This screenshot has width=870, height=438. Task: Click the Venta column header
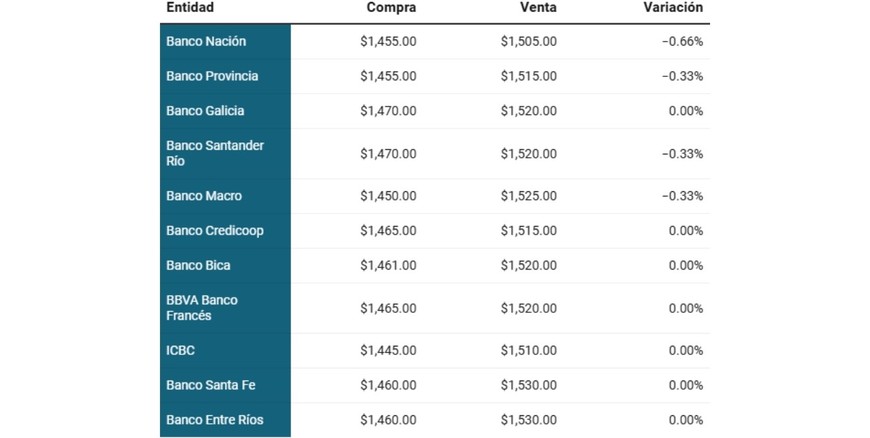538,8
